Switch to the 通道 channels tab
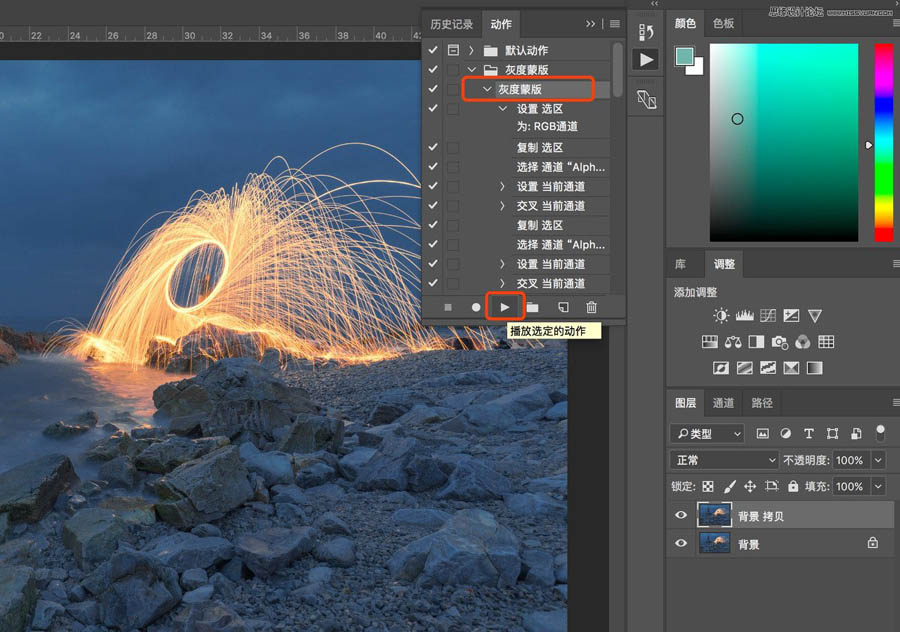Image resolution: width=900 pixels, height=632 pixels. [x=724, y=403]
